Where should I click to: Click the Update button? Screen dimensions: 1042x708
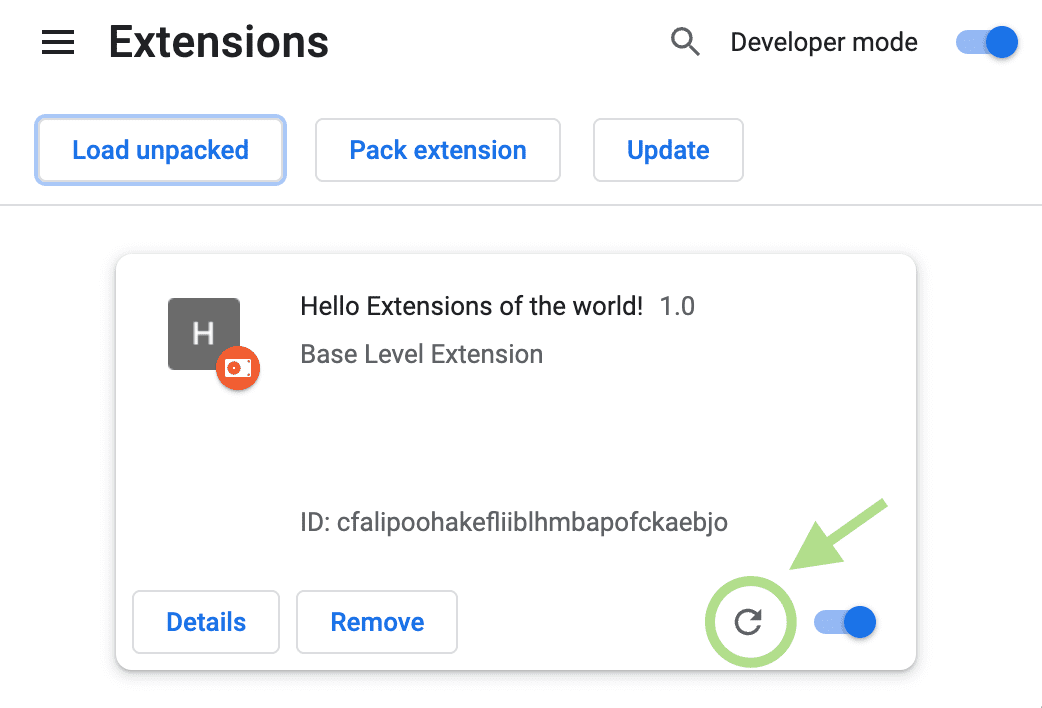[x=668, y=150]
